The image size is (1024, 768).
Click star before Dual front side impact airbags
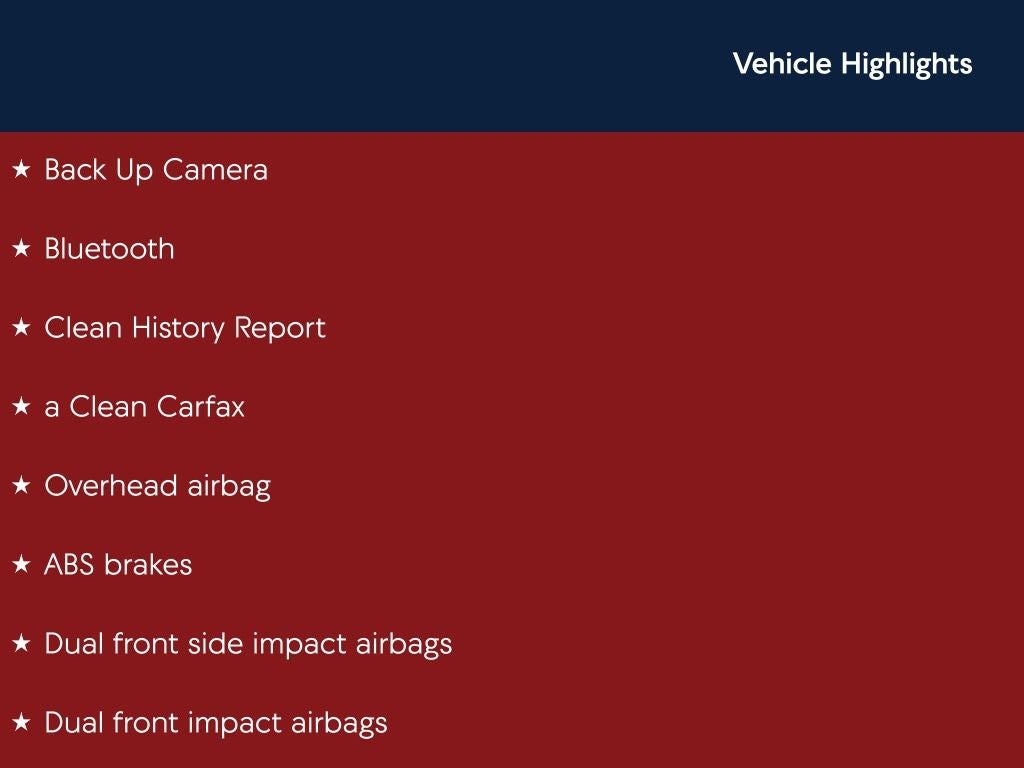tap(21, 644)
